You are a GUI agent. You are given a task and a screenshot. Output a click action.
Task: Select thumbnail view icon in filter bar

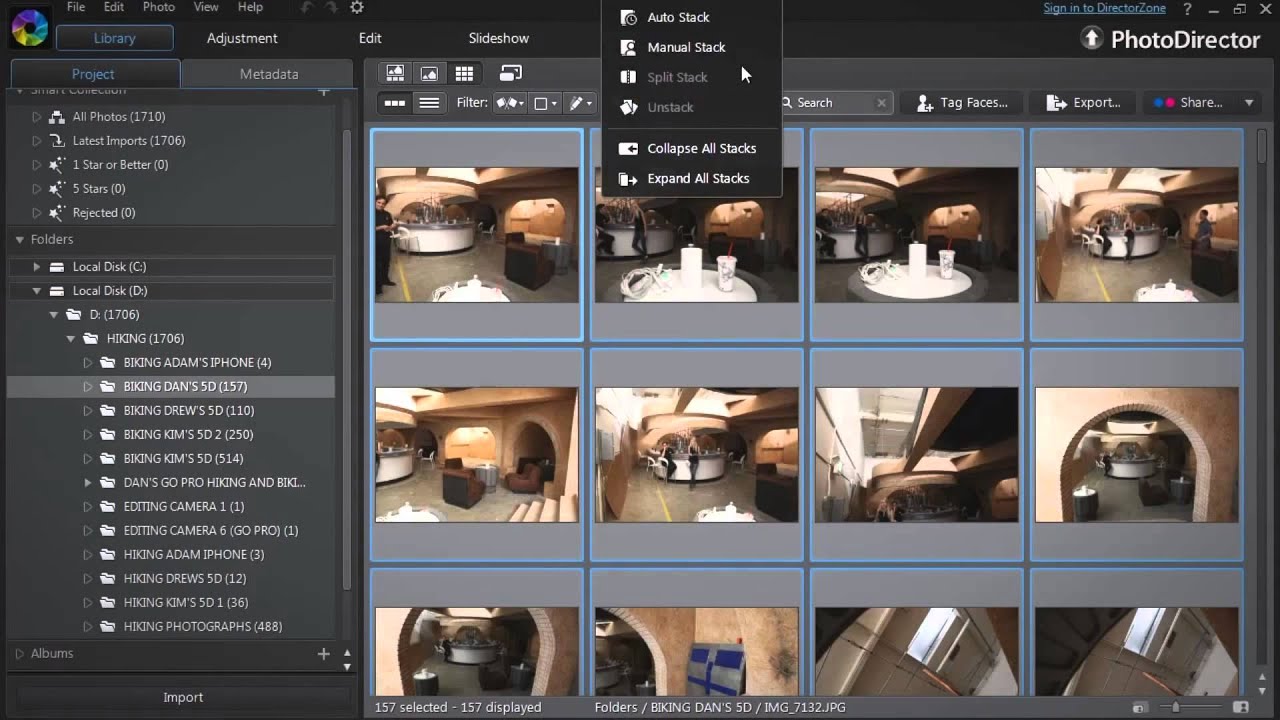[395, 103]
